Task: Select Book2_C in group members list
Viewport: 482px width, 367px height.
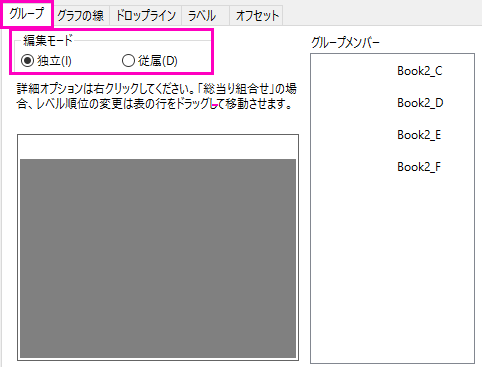Action: point(420,71)
